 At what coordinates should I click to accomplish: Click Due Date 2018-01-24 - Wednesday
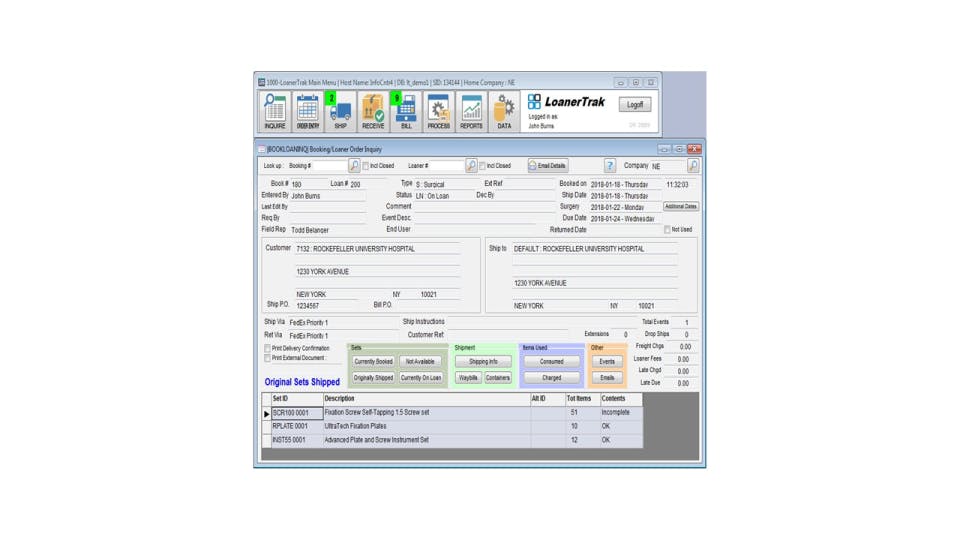(623, 219)
